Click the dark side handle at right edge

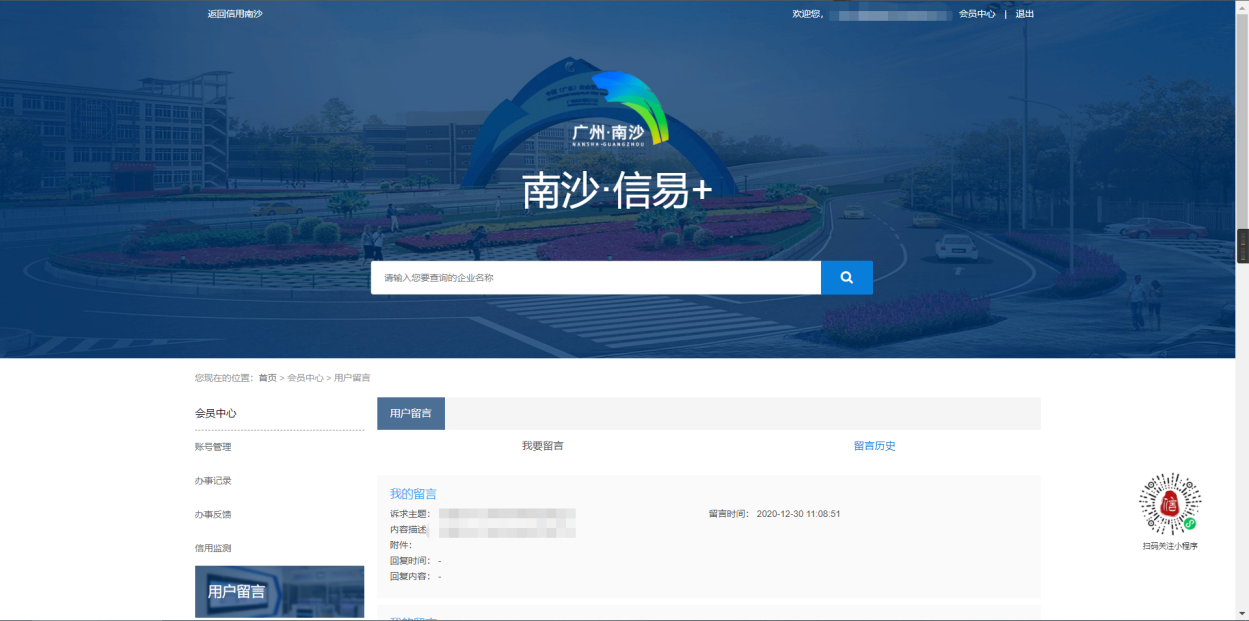pyautogui.click(x=1243, y=246)
